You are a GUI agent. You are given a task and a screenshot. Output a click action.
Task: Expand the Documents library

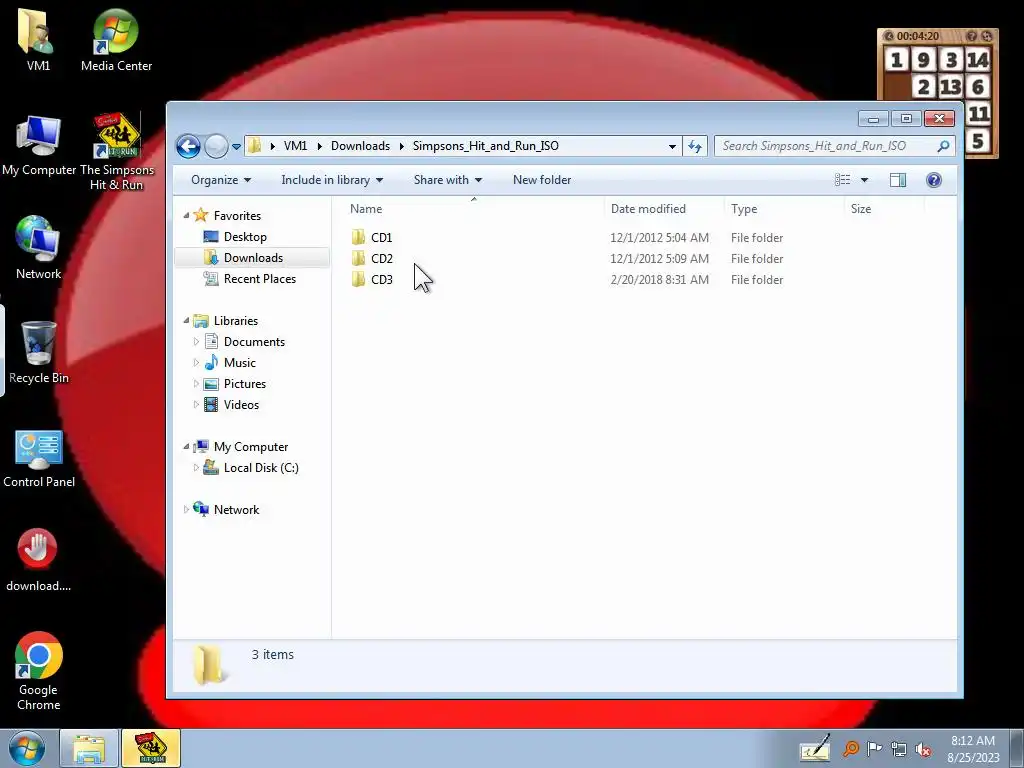click(x=196, y=342)
